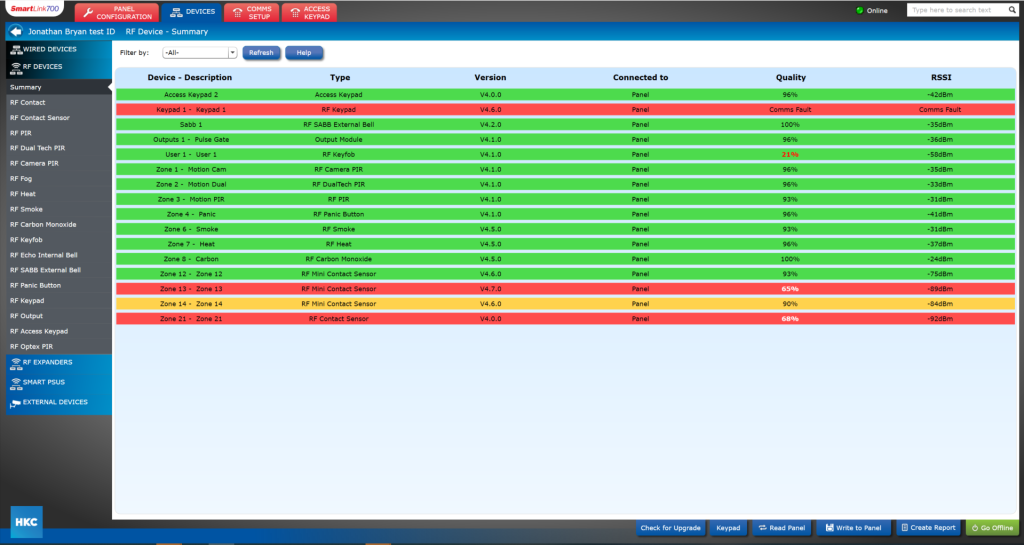This screenshot has width=1024, height=545.
Task: Open RF SABB External Bell sidebar item
Action: point(59,270)
